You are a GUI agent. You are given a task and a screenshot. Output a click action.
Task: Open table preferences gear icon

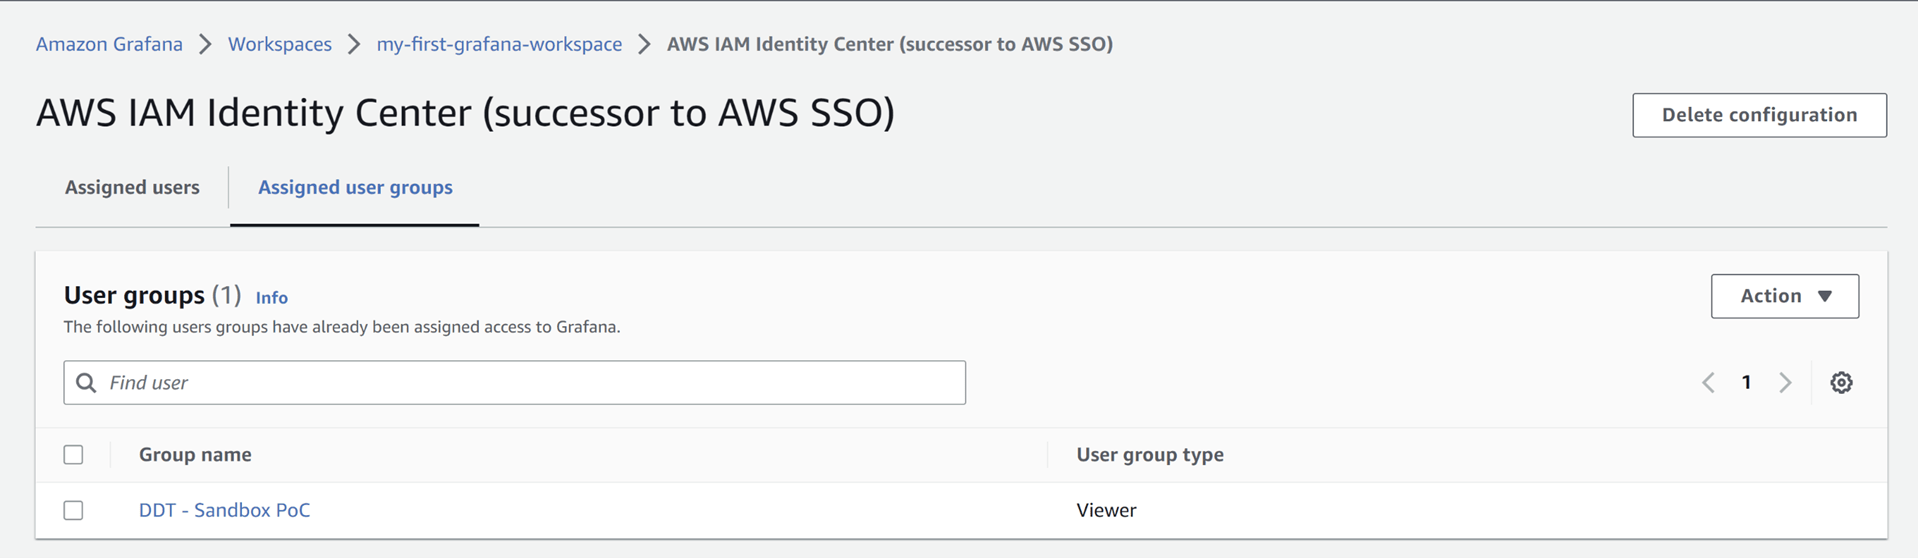pyautogui.click(x=1841, y=383)
